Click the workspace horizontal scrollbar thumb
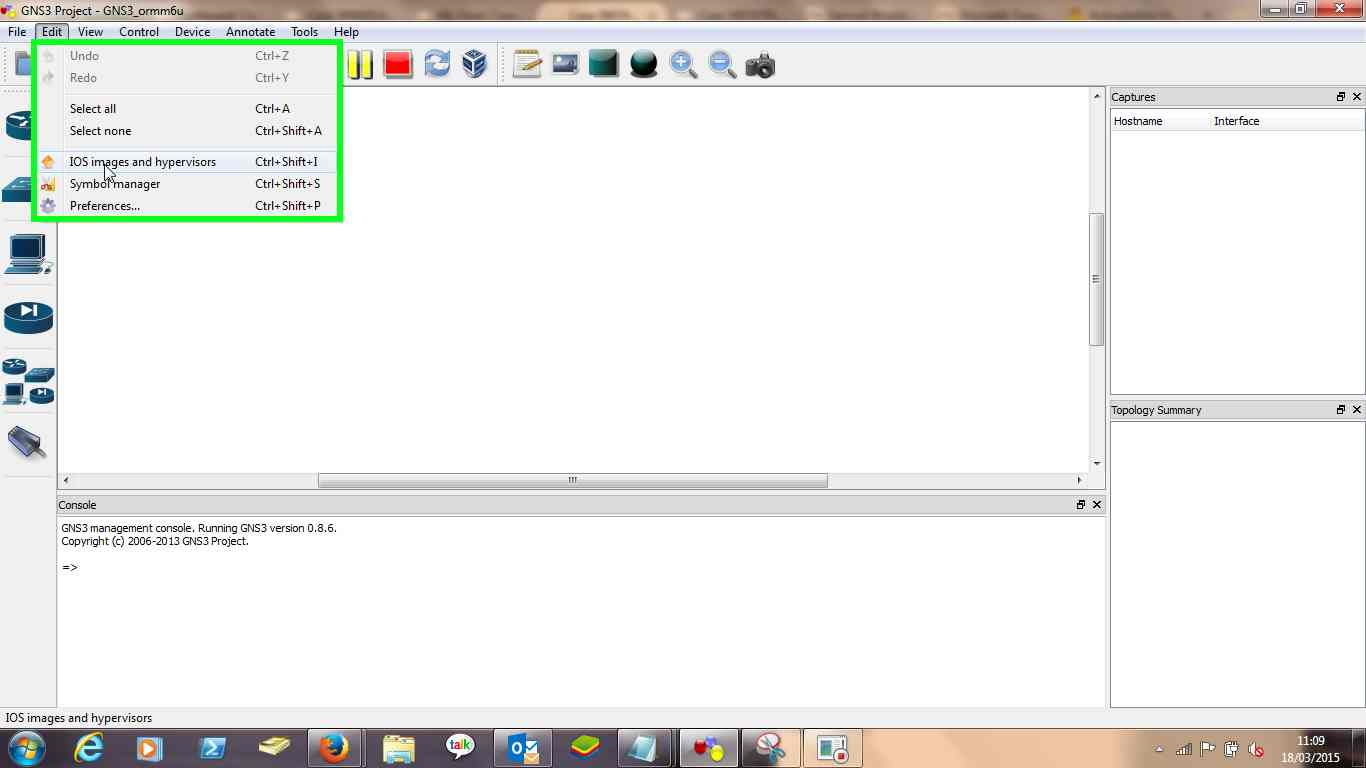Screen dimensions: 1366x768 coord(573,480)
